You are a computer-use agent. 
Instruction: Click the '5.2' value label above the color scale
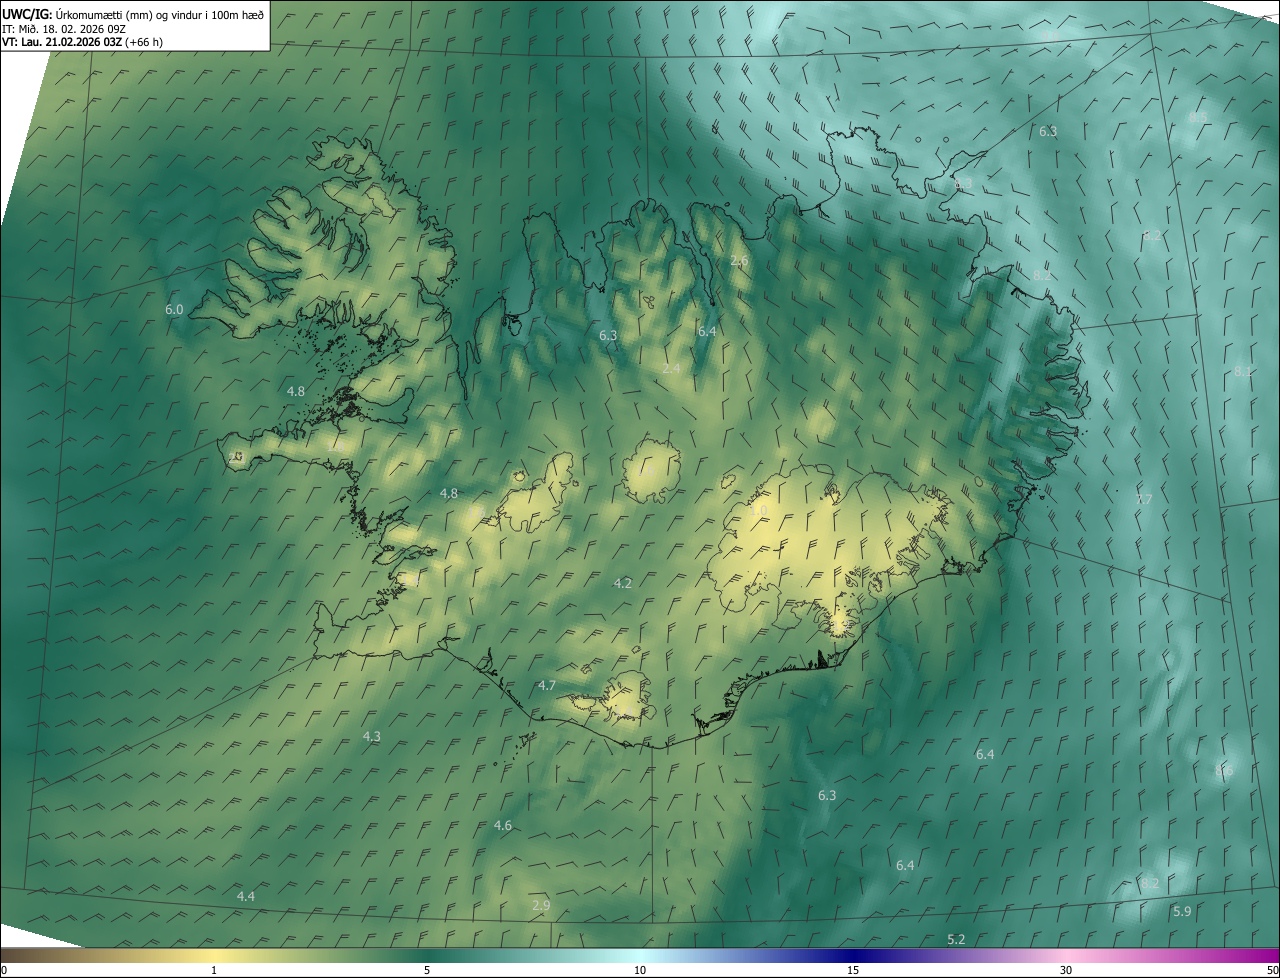point(956,940)
